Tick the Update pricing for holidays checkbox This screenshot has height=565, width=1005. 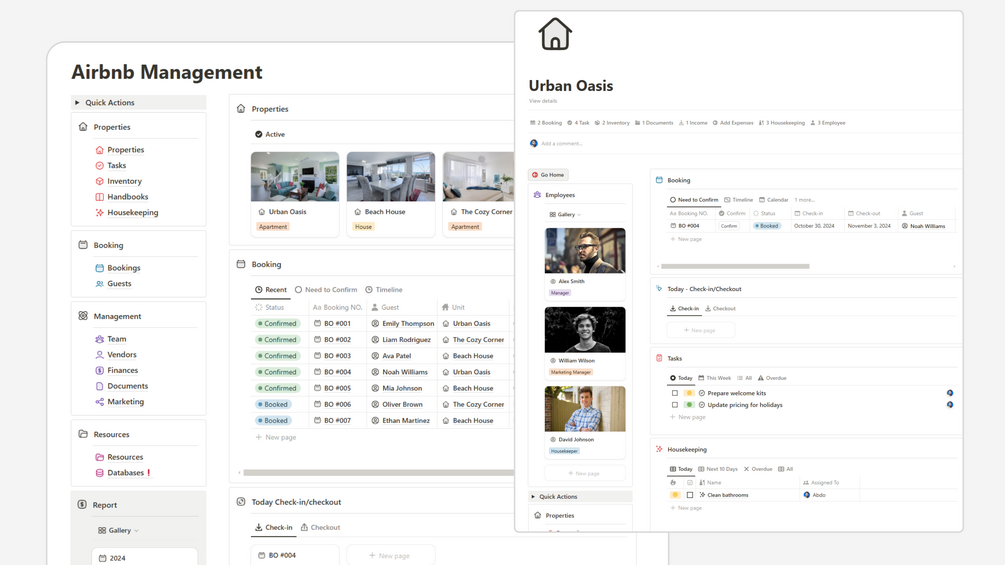[674, 405]
